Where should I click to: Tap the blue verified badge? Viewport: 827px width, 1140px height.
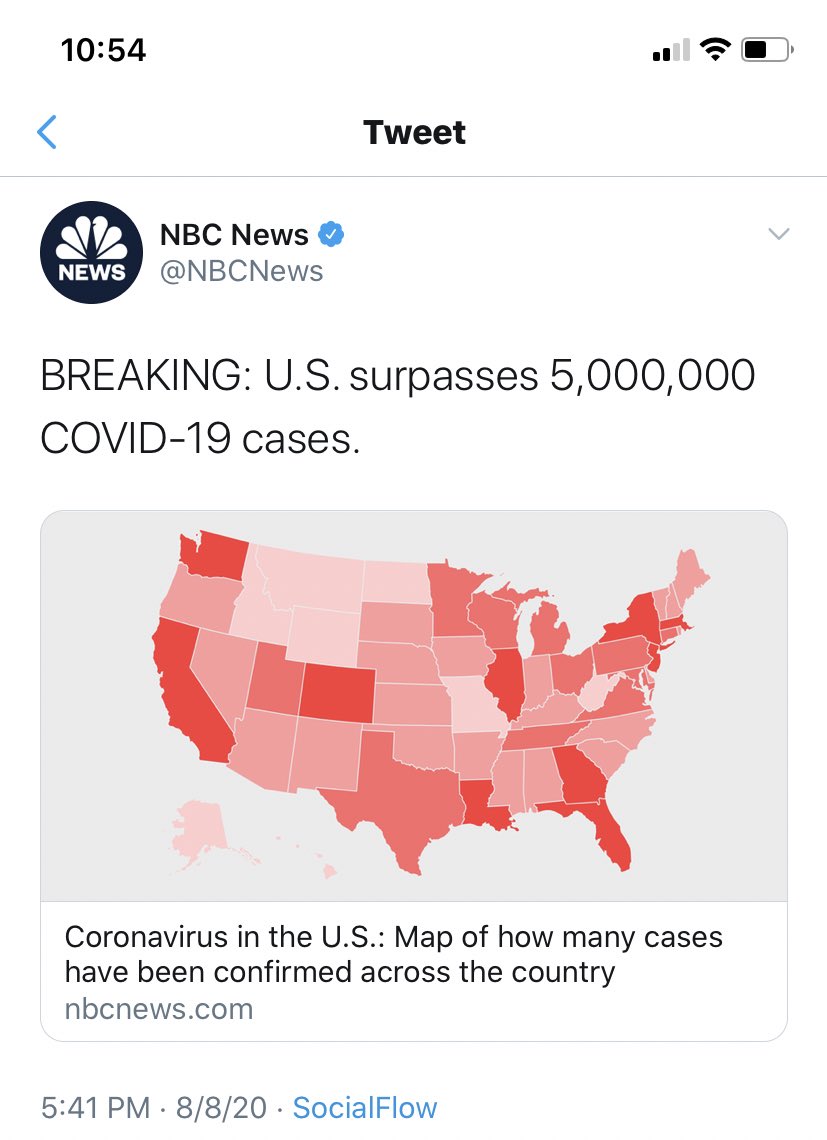click(x=332, y=234)
